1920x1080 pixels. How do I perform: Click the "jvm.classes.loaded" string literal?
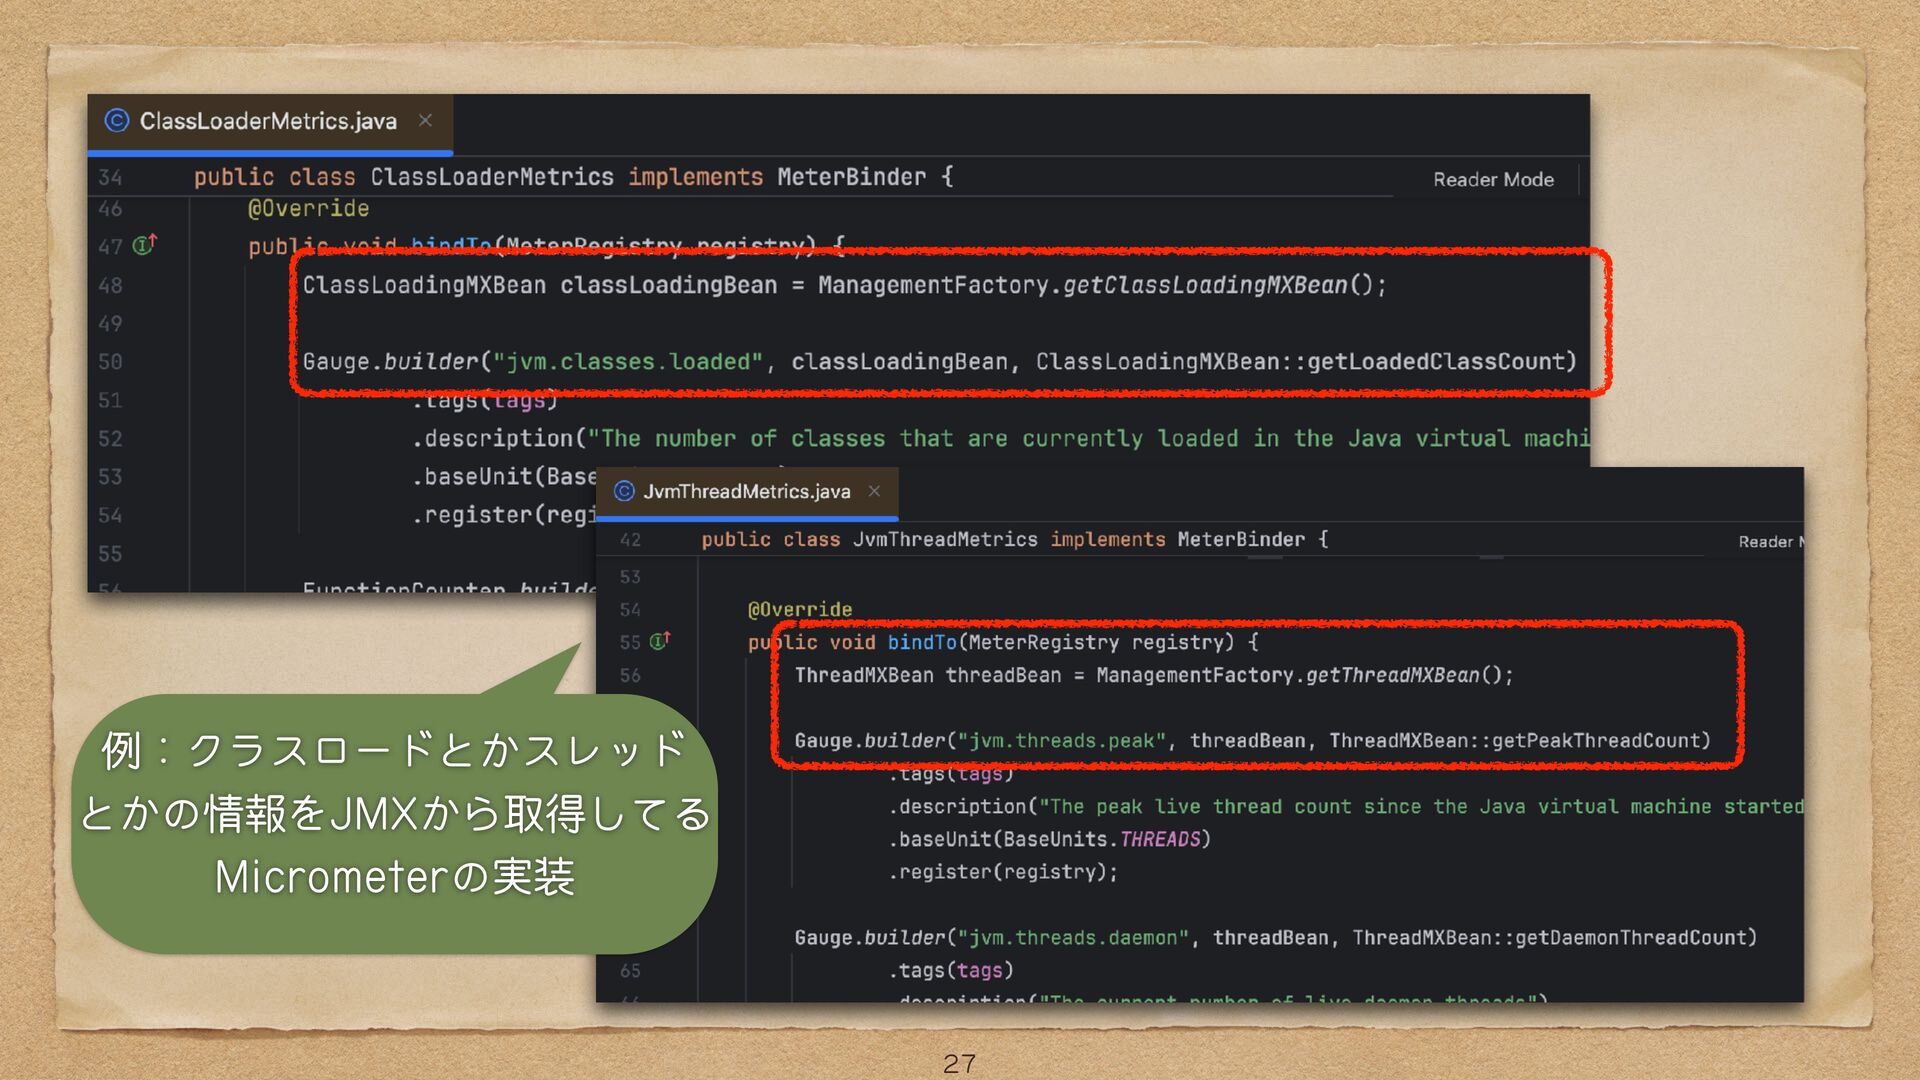point(627,362)
